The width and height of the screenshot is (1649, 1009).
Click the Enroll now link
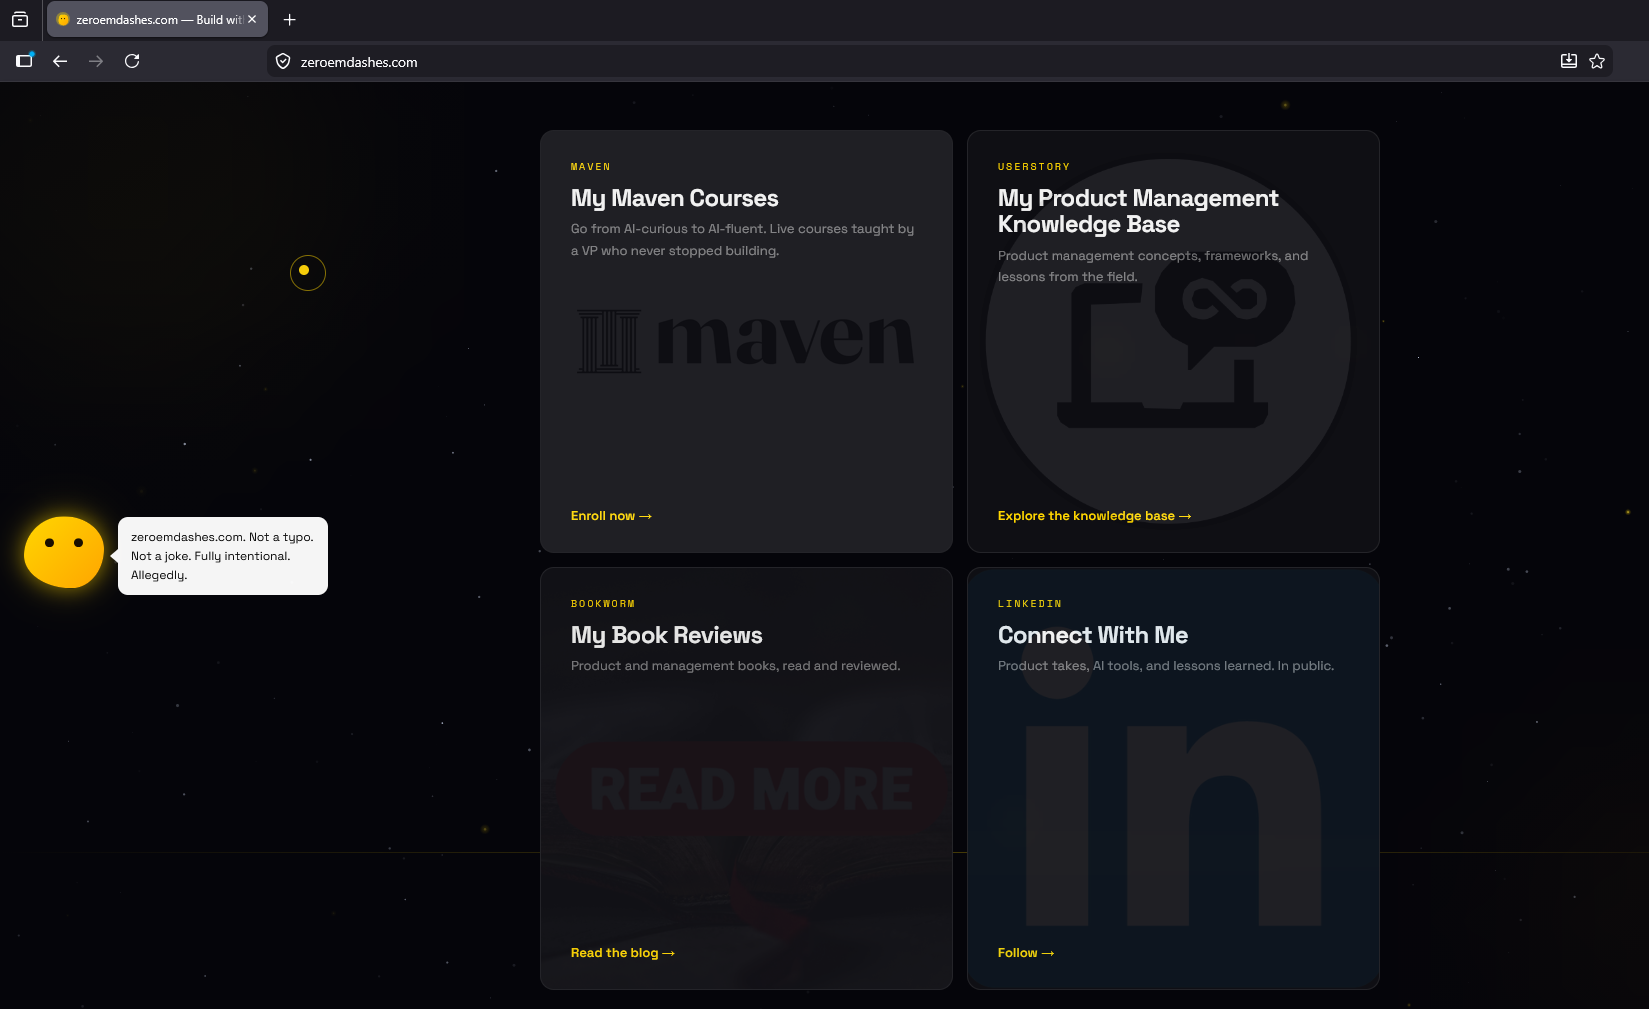(x=611, y=516)
